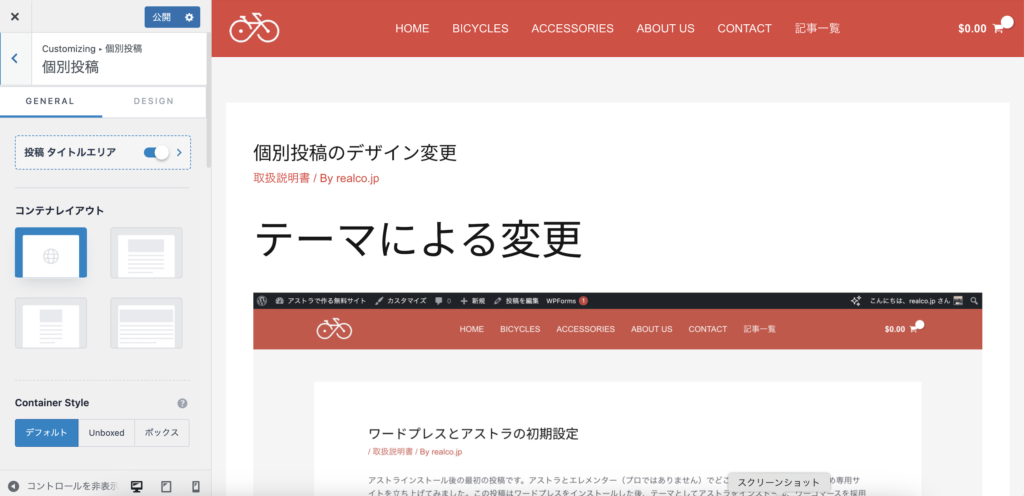1024x496 pixels.
Task: Open HOME in the site header menu
Action: 412,29
